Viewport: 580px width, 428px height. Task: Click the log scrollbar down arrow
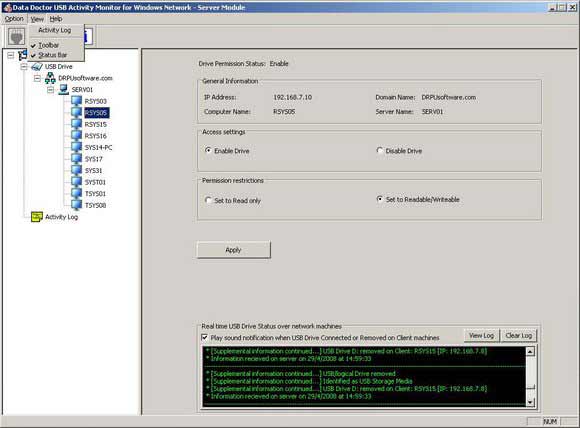pos(530,402)
